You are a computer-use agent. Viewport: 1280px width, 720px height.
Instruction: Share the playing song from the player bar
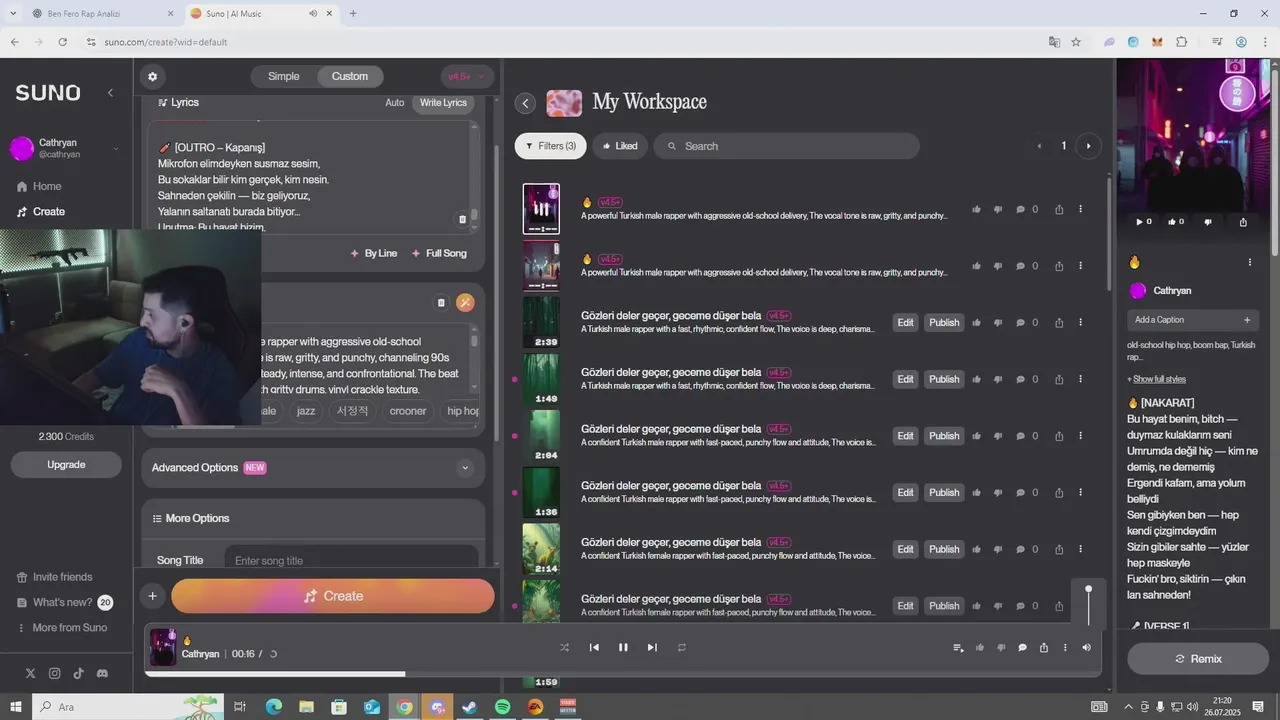pyautogui.click(x=1043, y=648)
